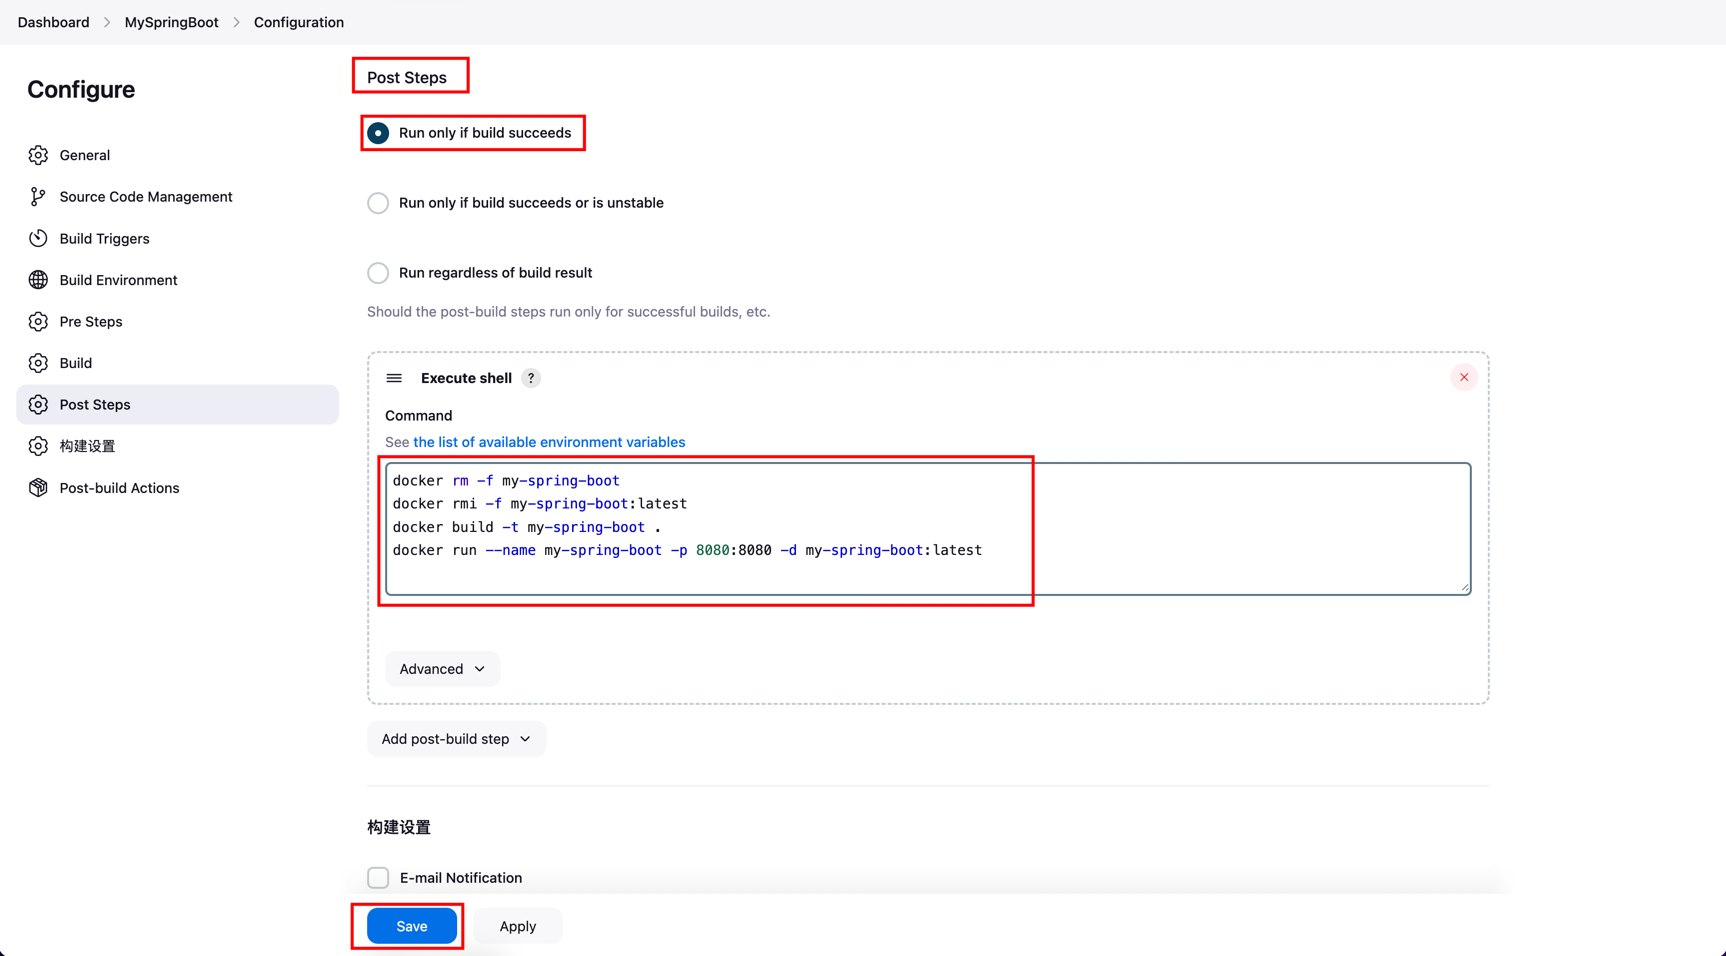Select Run regardless of build result

(378, 273)
